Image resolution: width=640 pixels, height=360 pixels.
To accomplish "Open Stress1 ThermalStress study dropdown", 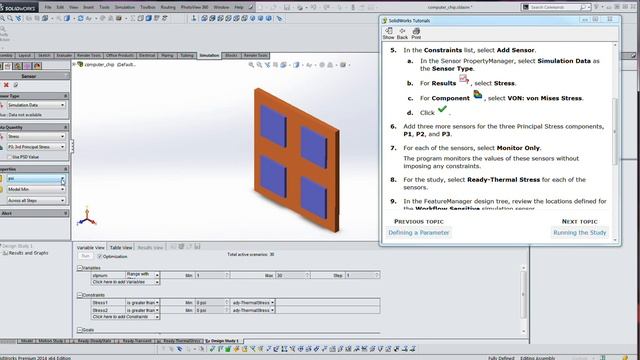I will (253, 303).
